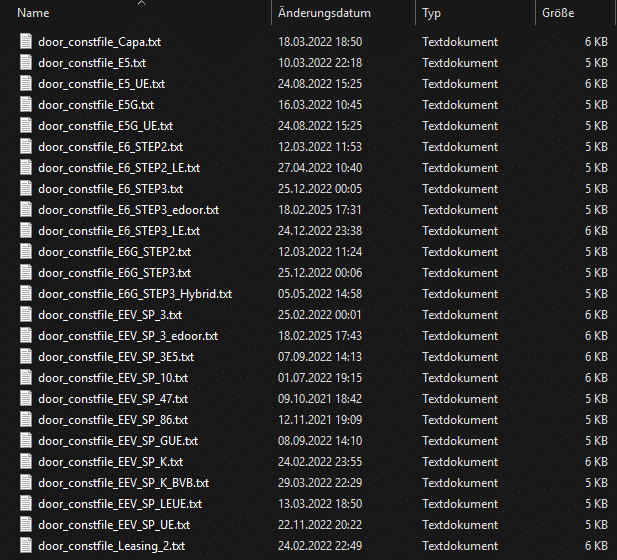Click the file icon of door_constfile_Leasing_2.txt
The width and height of the screenshot is (617, 560).
[27, 545]
